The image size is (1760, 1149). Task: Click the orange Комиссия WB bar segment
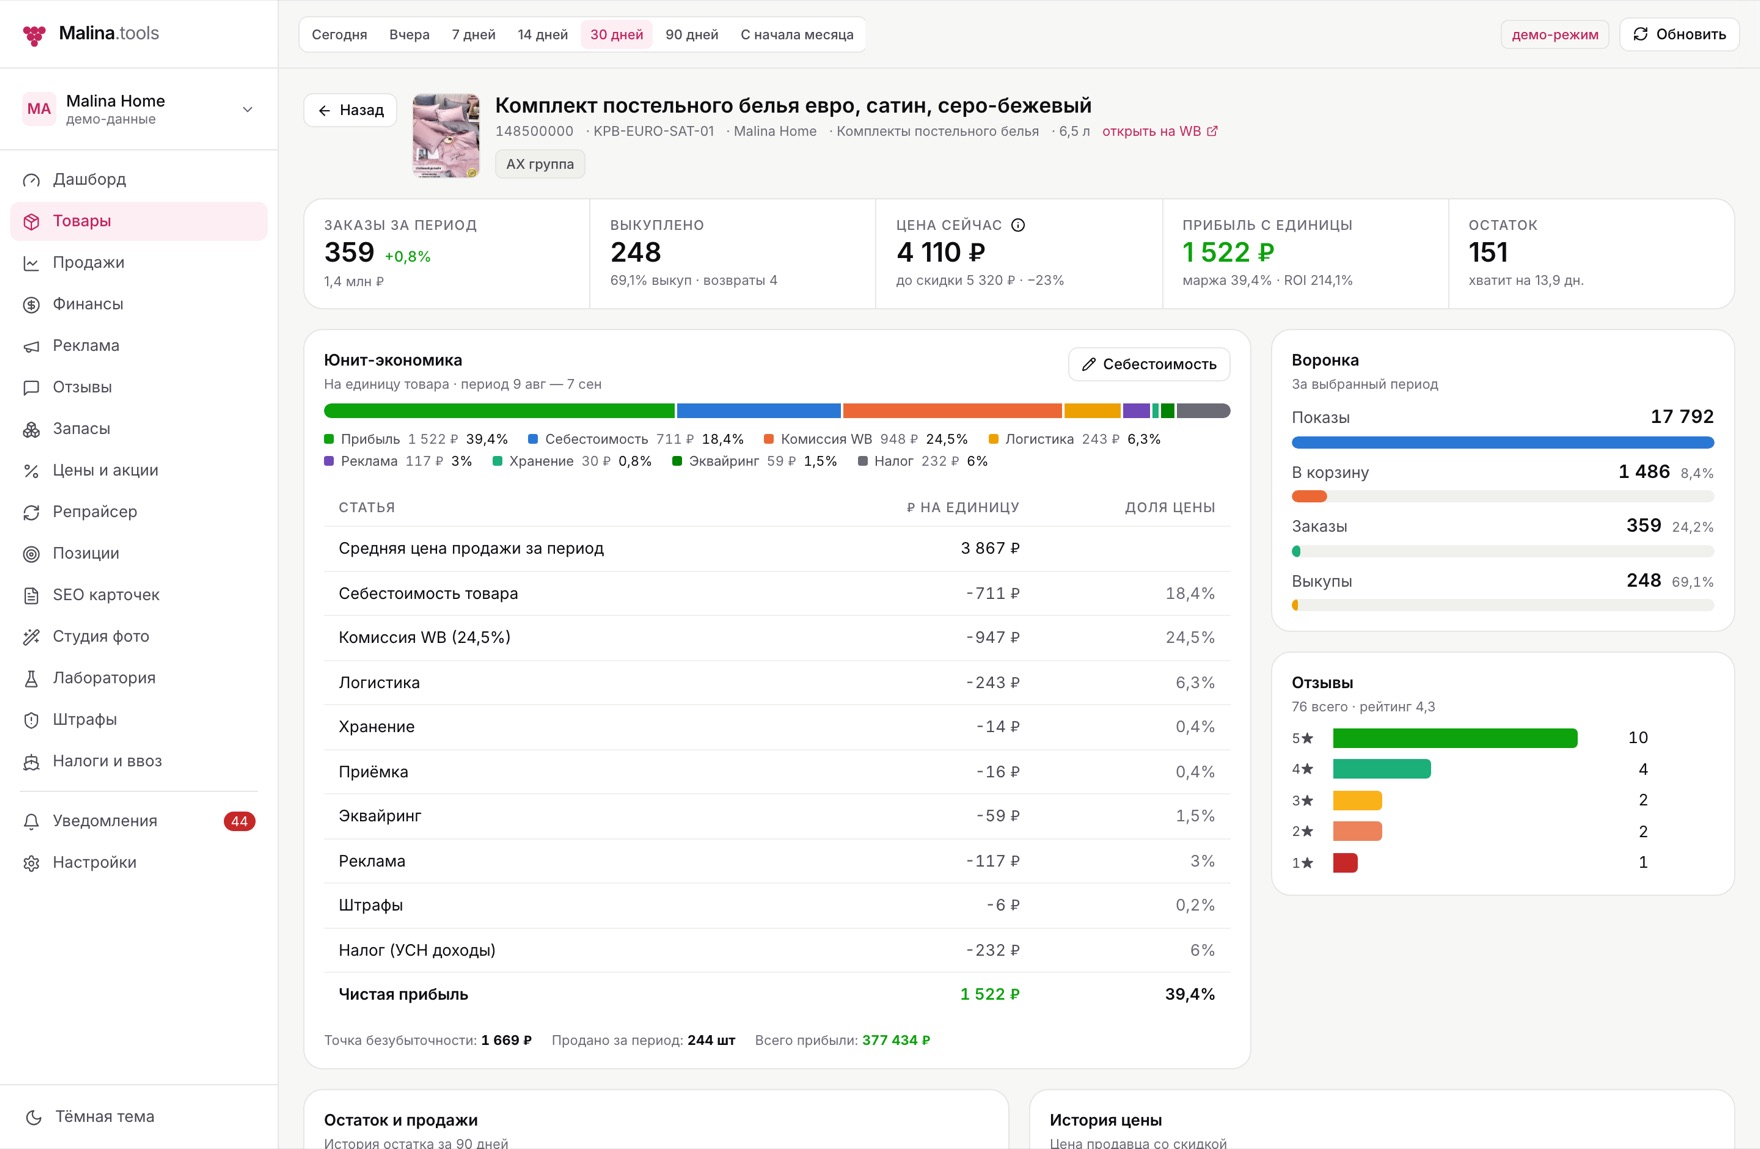coord(952,411)
